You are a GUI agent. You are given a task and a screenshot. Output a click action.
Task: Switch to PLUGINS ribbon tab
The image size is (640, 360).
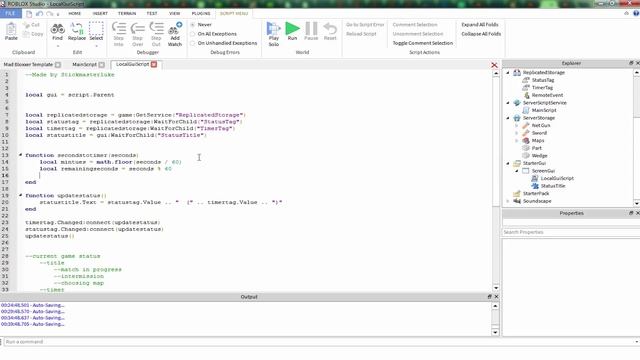tap(201, 13)
